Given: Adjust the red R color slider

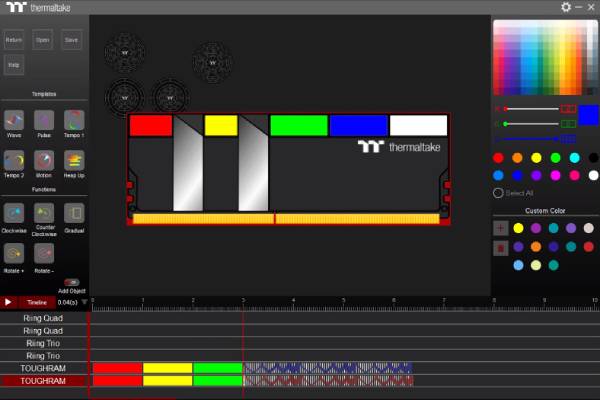Looking at the screenshot, I should (x=531, y=109).
